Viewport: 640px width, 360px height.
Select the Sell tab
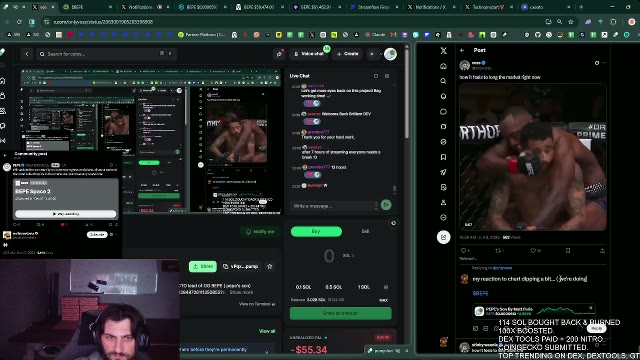coord(365,231)
